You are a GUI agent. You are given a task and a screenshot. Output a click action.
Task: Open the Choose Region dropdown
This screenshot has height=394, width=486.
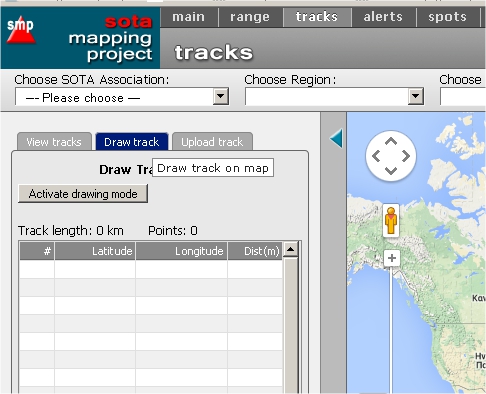(x=334, y=97)
